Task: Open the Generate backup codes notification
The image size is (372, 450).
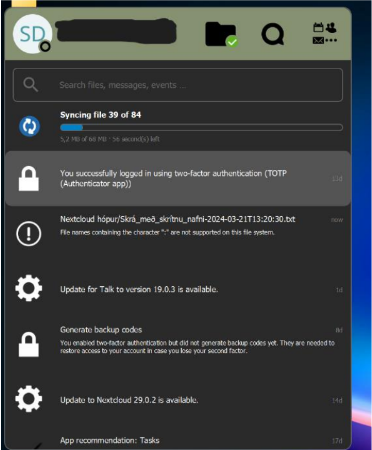Action: (x=178, y=344)
